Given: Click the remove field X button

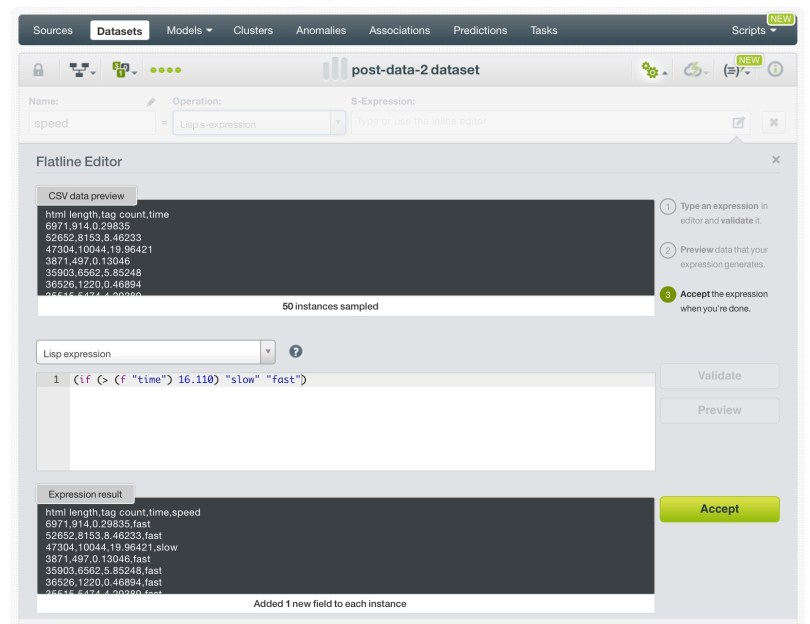Looking at the screenshot, I should (773, 123).
